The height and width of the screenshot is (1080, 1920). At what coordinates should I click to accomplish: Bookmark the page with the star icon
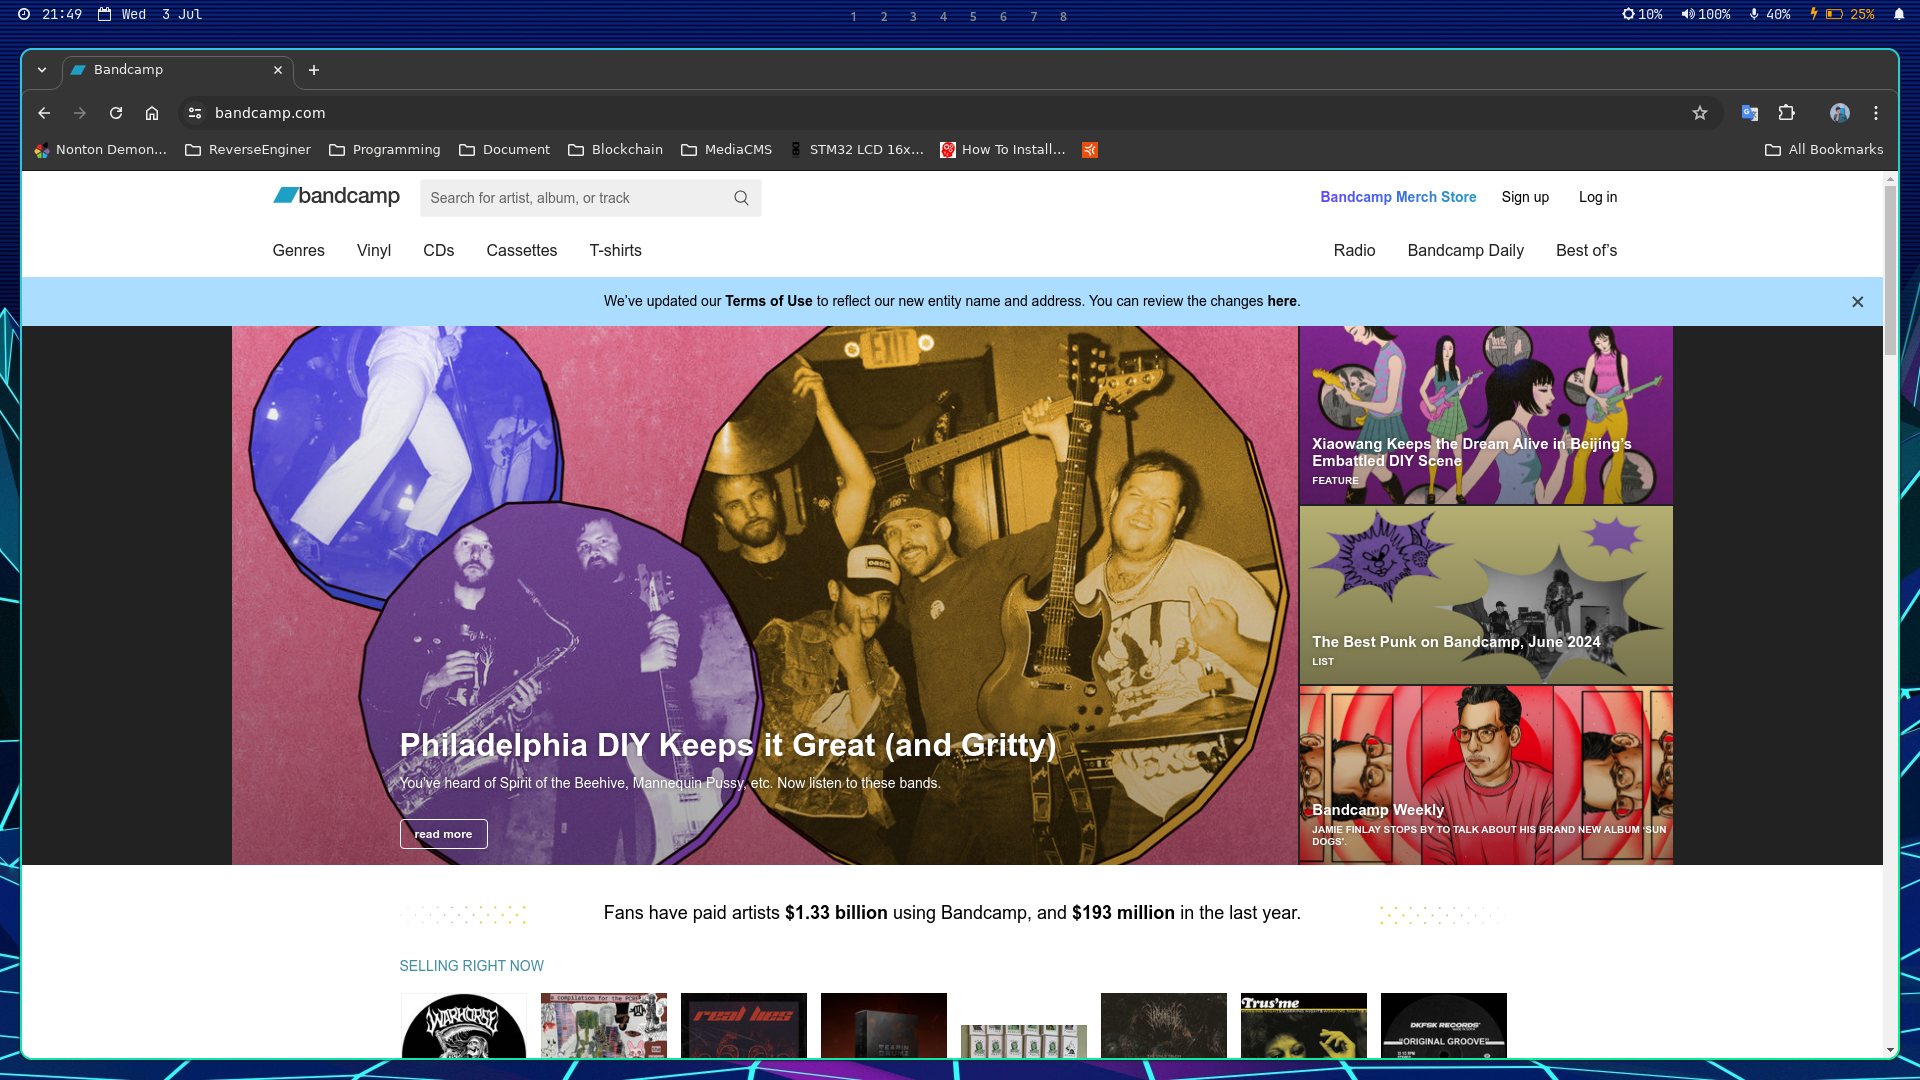[1700, 113]
